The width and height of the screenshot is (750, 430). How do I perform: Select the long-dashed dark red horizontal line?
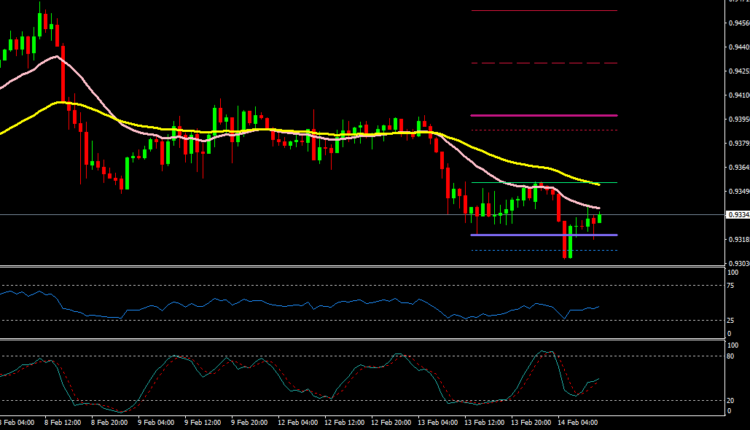click(x=543, y=63)
